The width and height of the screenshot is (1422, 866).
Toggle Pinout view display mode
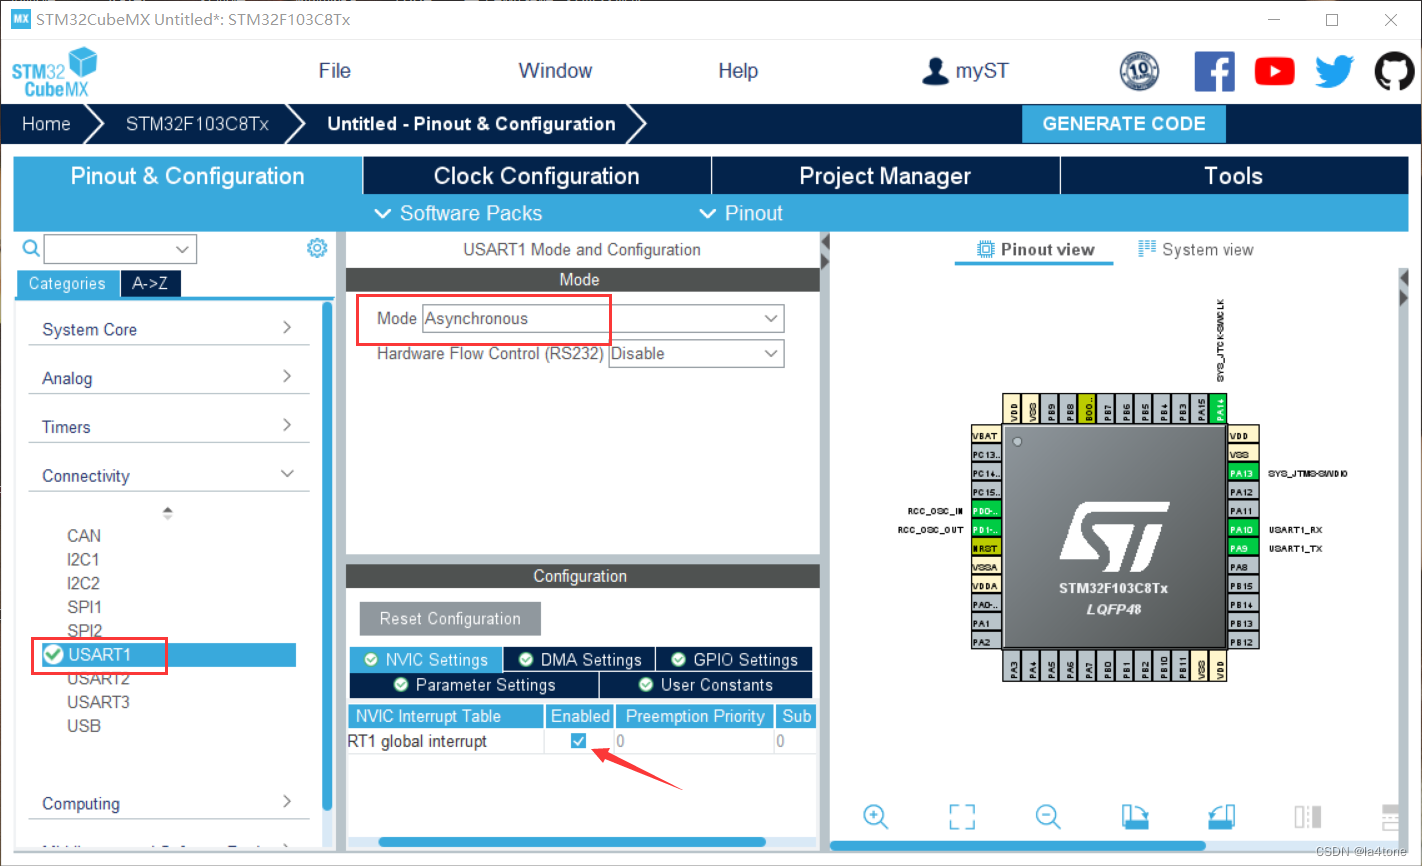coord(1033,249)
